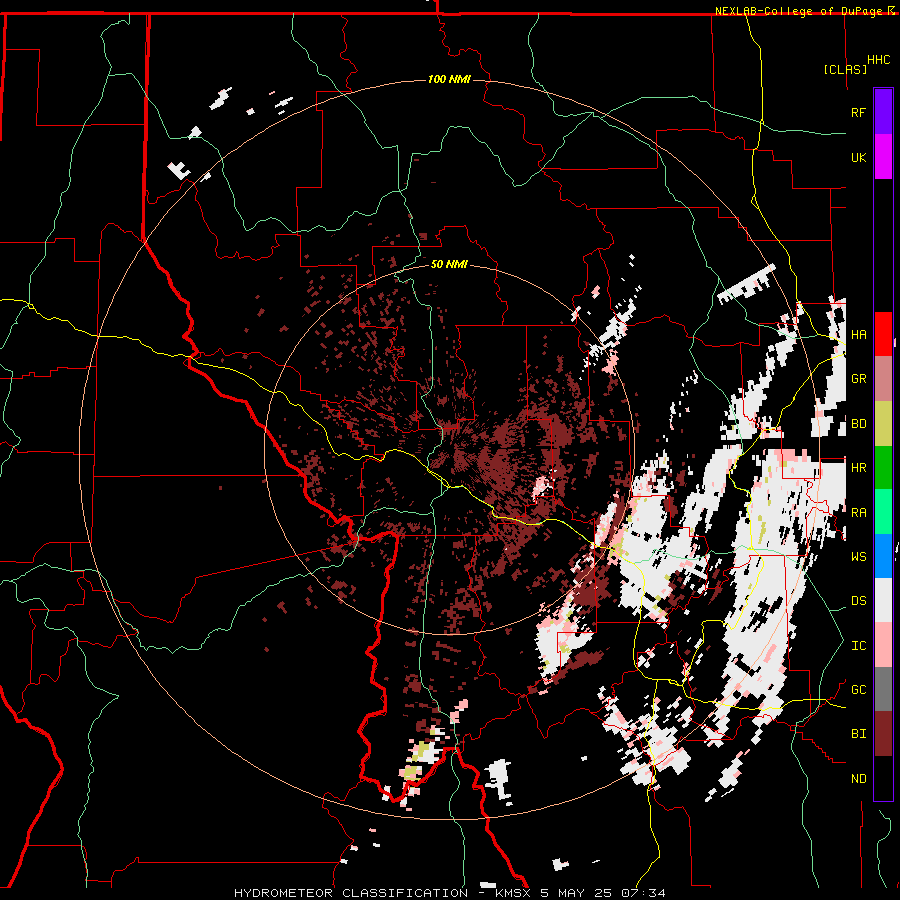Click the NEXLAB-College of DuPage credit text
The image size is (900, 900).
pyautogui.click(x=798, y=11)
